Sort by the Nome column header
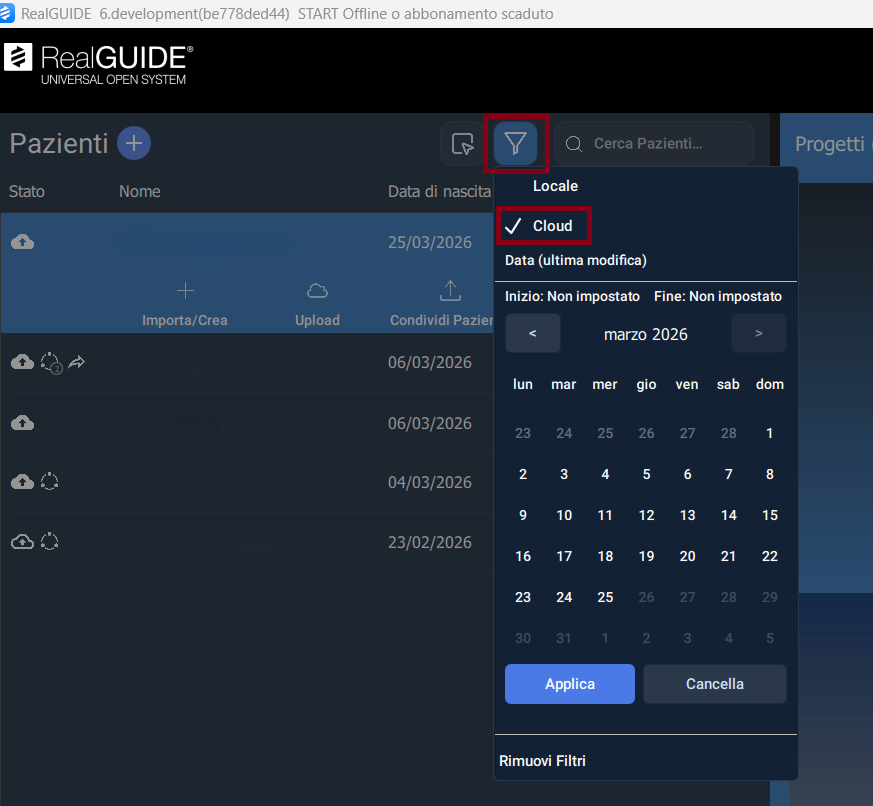 (139, 191)
